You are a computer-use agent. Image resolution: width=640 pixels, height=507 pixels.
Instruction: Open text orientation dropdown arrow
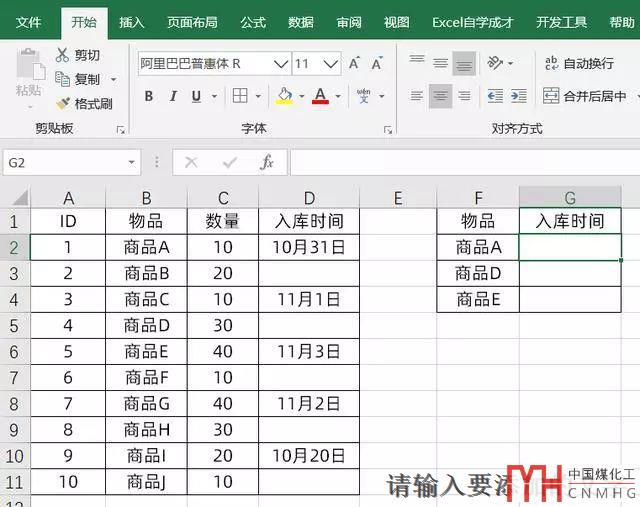[510, 64]
